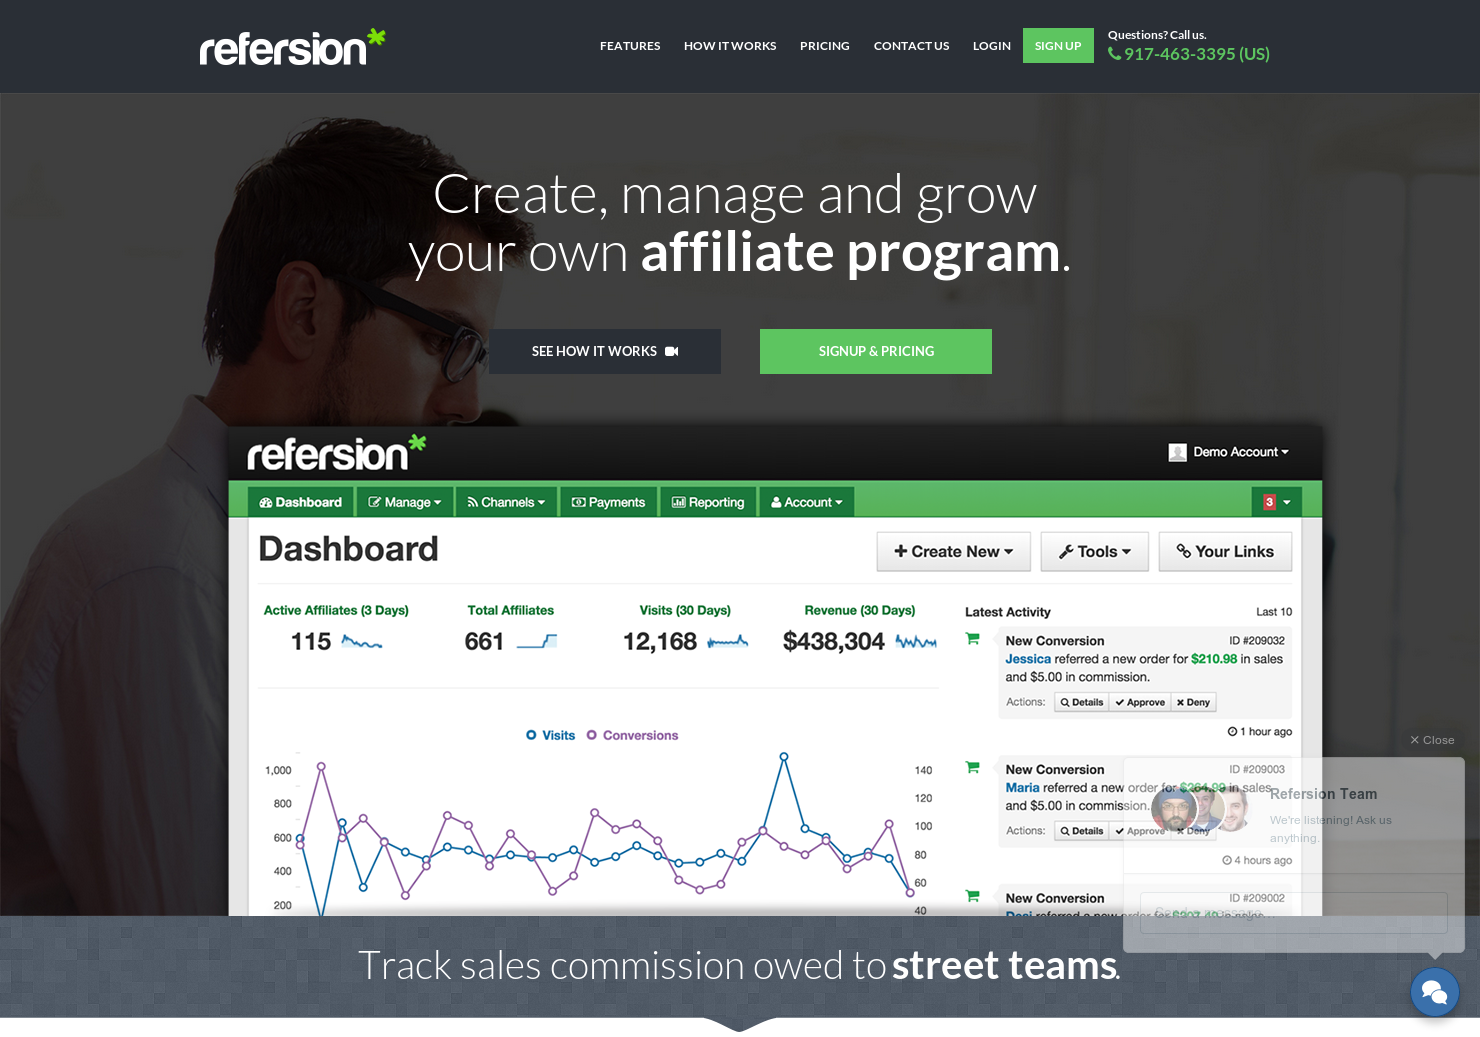The height and width of the screenshot is (1037, 1480).
Task: Click shopping cart icon beside conversion #209002
Action: click(x=972, y=896)
